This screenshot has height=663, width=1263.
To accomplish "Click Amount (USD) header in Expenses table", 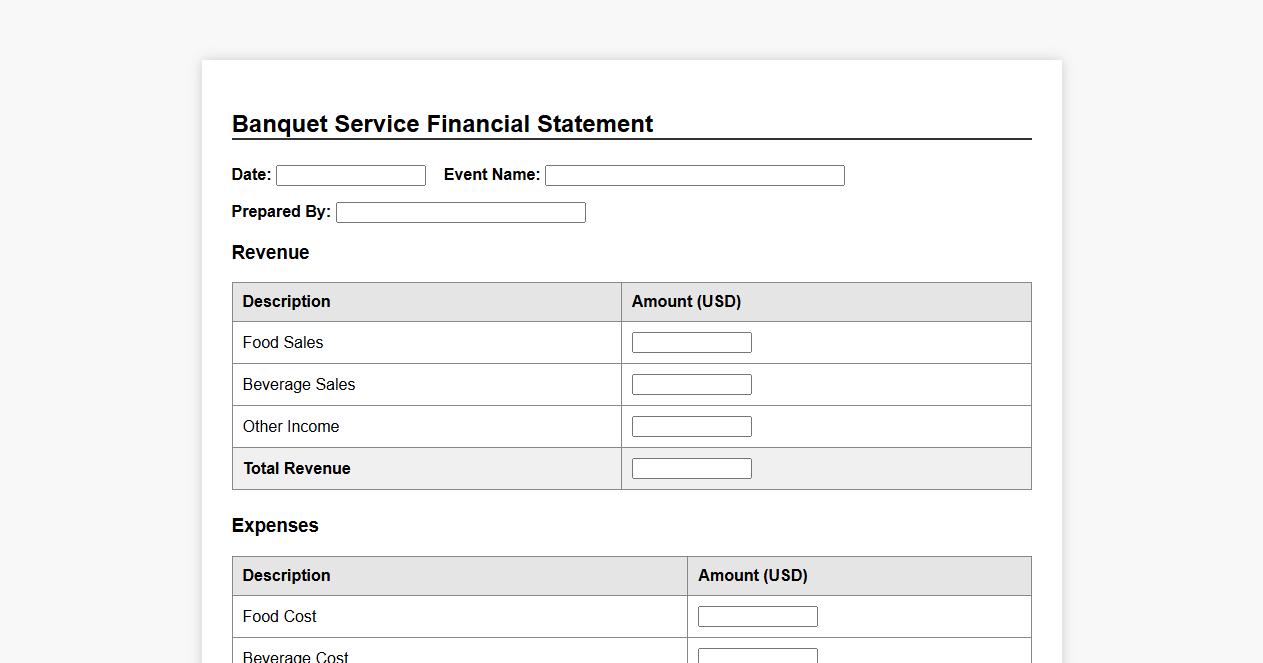I will (x=752, y=576).
